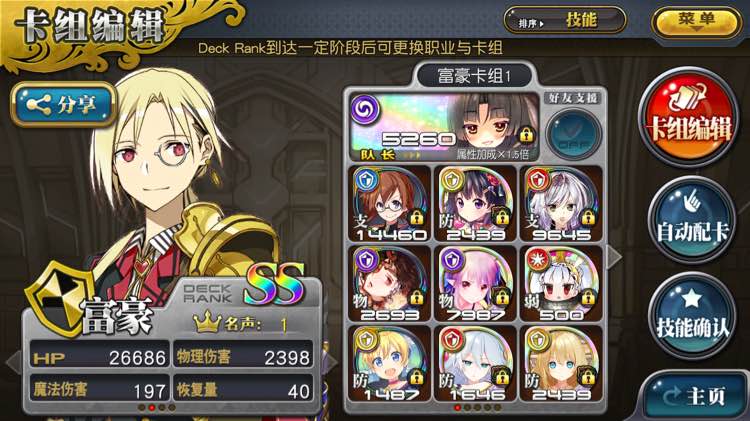750x421 pixels.
Task: Select the first stats page indicator dot
Action: [142, 408]
